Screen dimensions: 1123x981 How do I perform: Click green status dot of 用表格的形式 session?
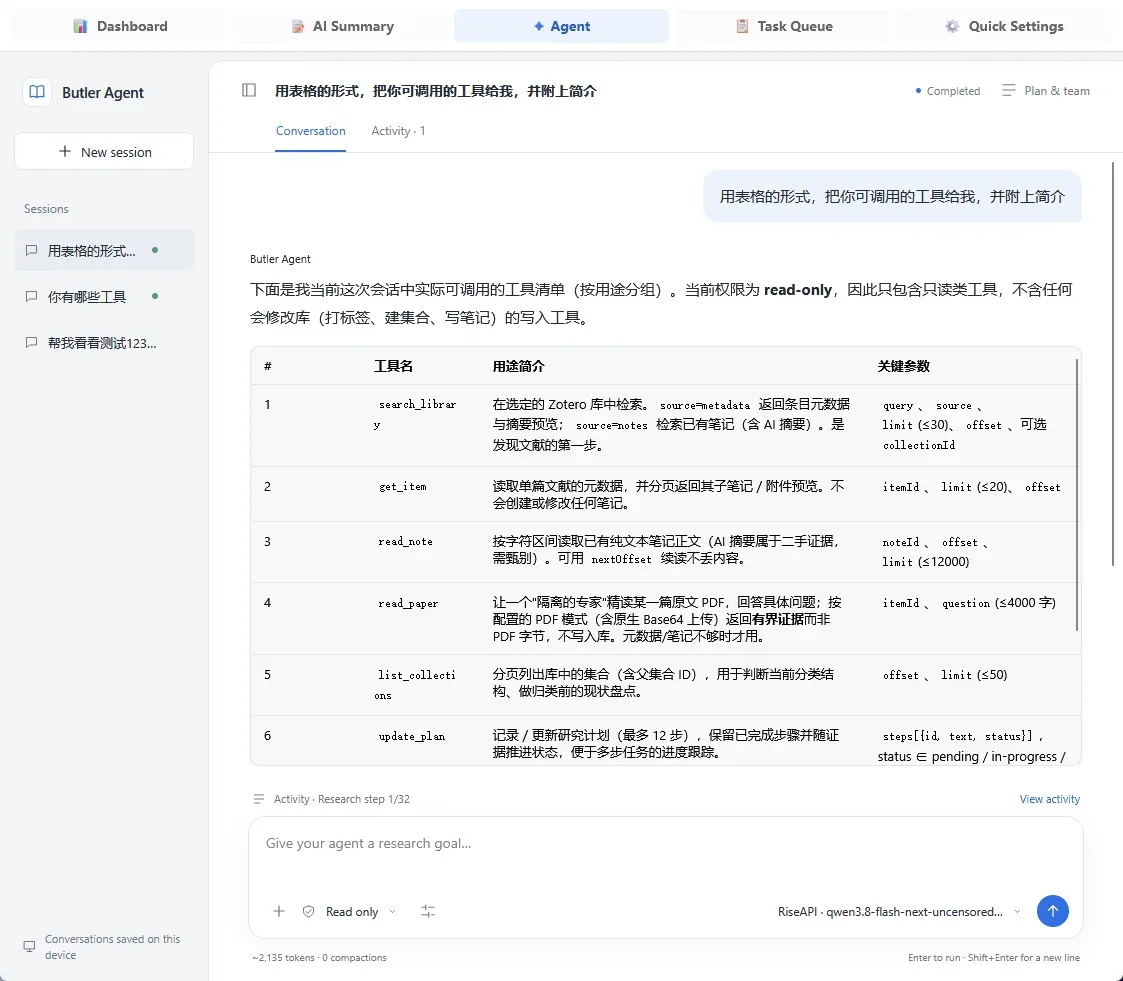pos(155,251)
